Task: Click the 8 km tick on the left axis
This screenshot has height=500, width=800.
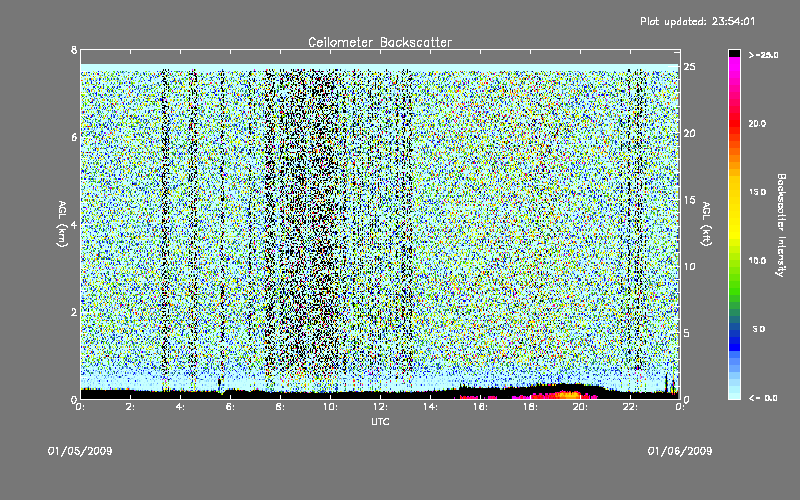Action: click(x=74, y=50)
